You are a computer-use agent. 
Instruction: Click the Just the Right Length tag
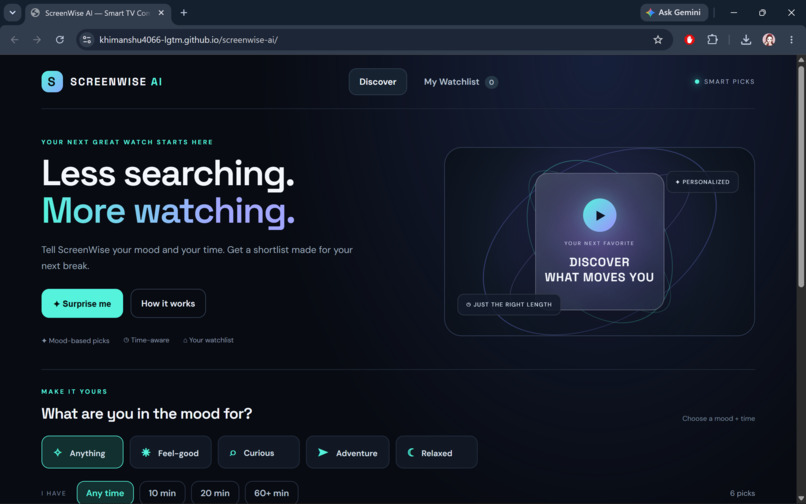point(508,304)
